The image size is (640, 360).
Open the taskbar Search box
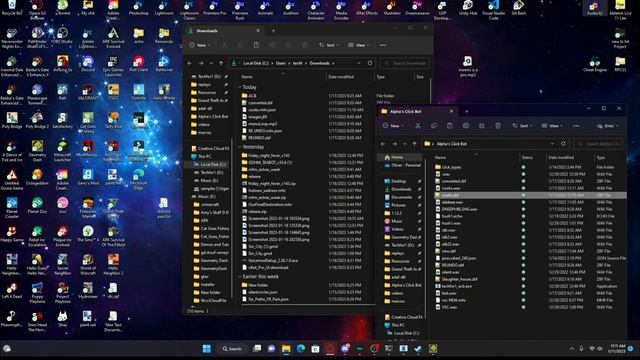(232, 349)
